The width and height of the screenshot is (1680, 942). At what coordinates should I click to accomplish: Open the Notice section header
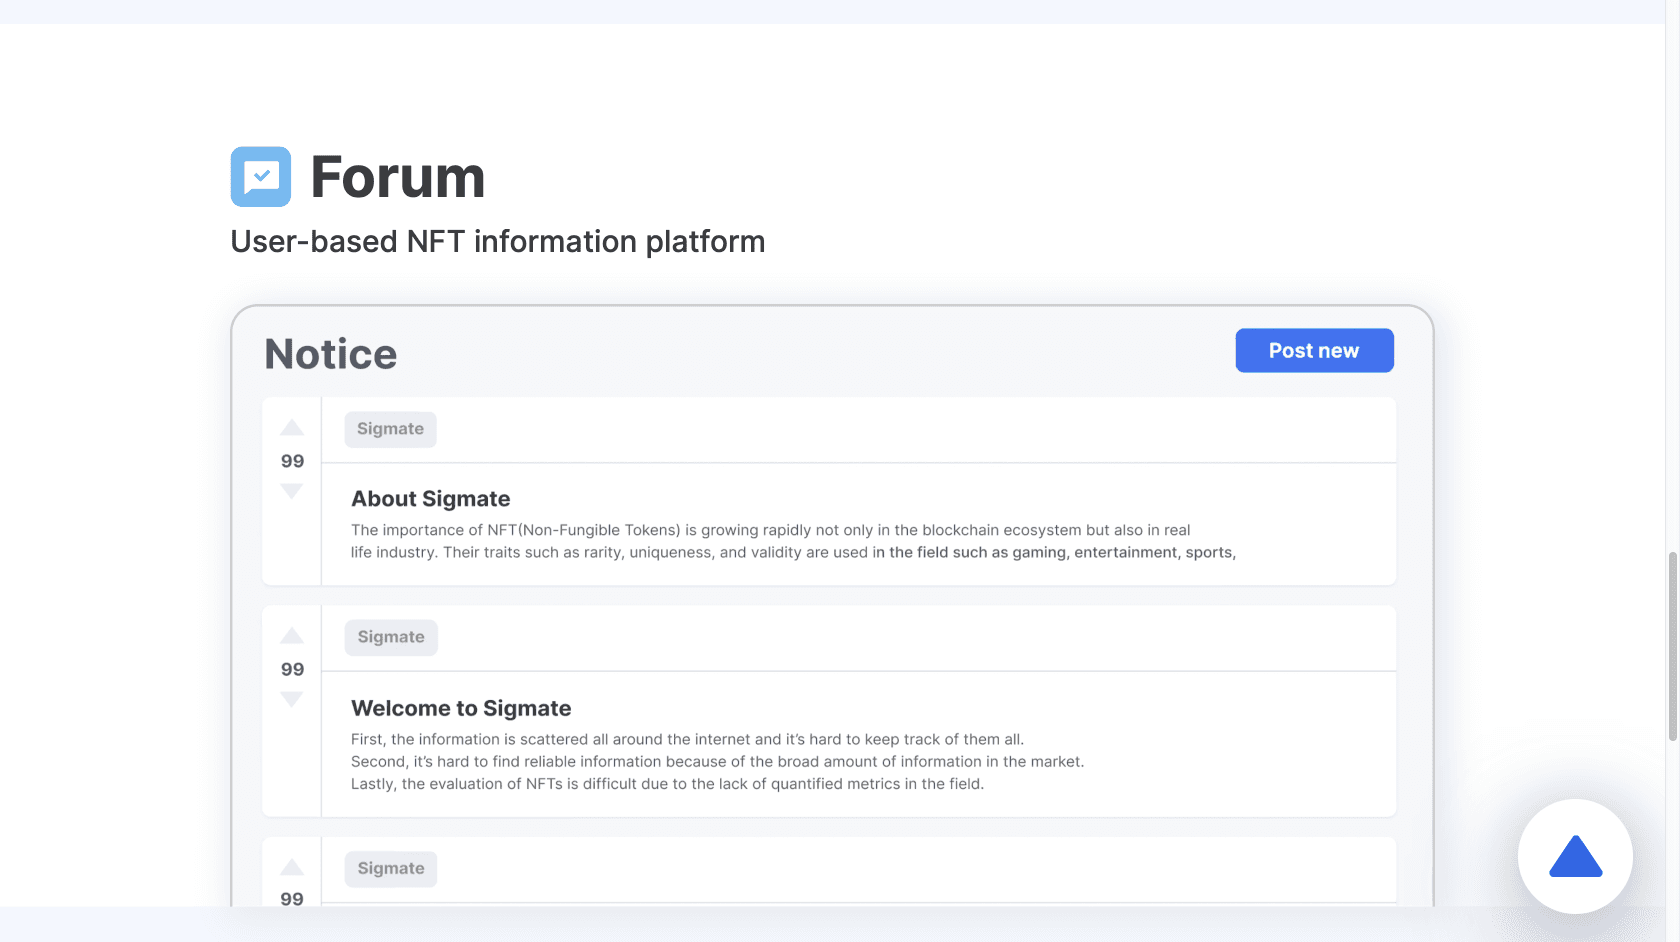pos(330,353)
